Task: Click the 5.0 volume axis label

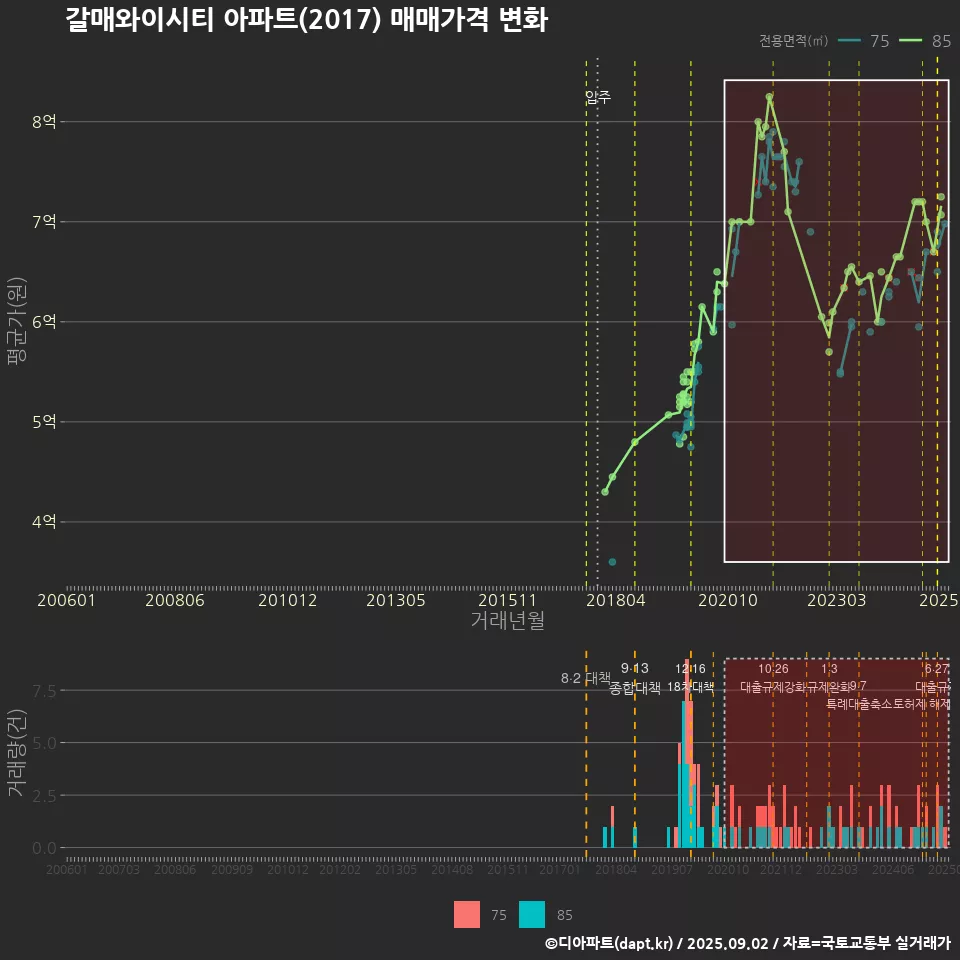Action: (44, 743)
